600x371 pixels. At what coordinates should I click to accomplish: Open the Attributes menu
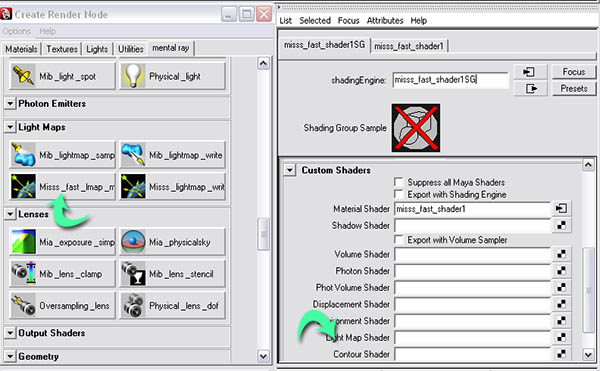pos(385,21)
